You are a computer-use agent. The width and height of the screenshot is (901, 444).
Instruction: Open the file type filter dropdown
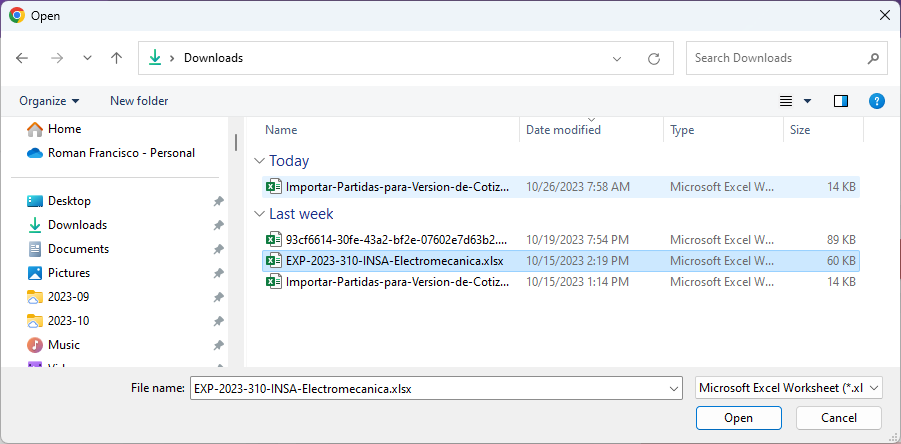click(x=788, y=388)
